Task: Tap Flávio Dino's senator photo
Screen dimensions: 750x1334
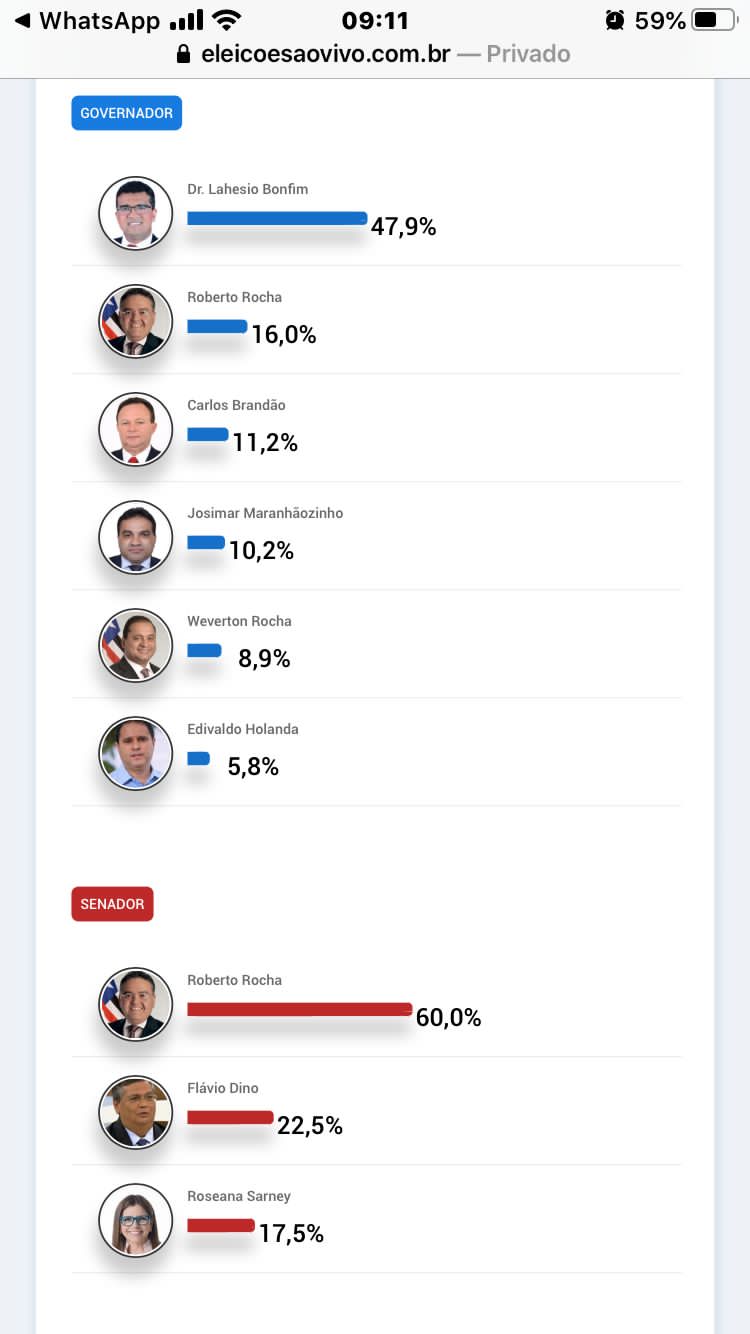Action: (136, 1112)
